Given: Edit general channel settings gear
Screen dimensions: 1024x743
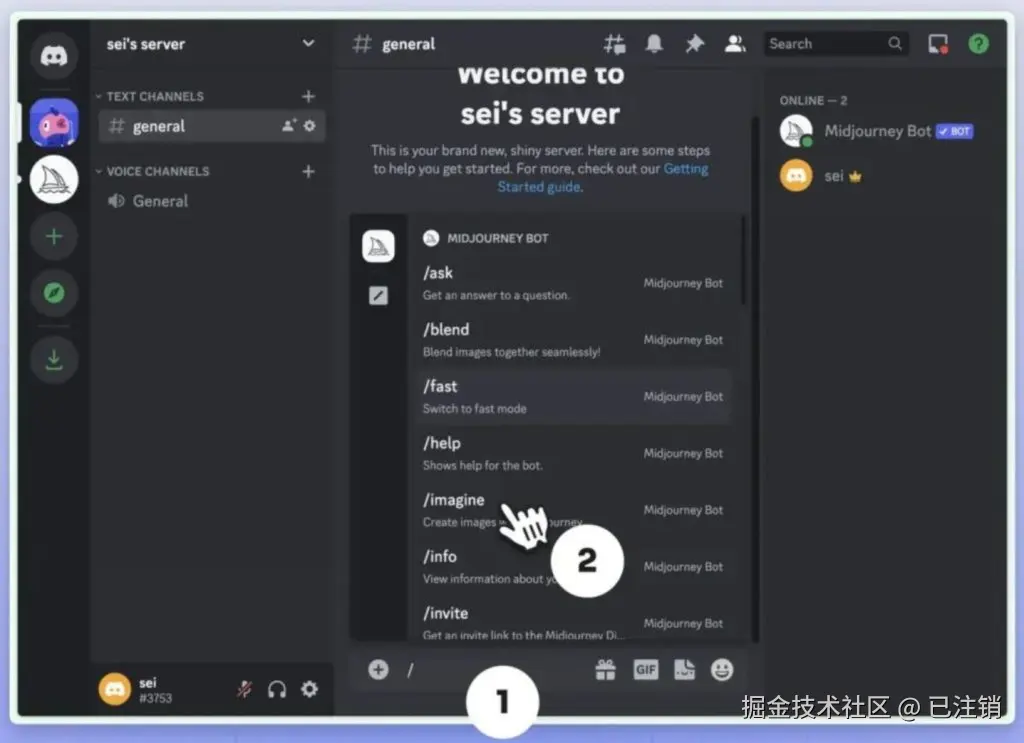Looking at the screenshot, I should tap(310, 125).
